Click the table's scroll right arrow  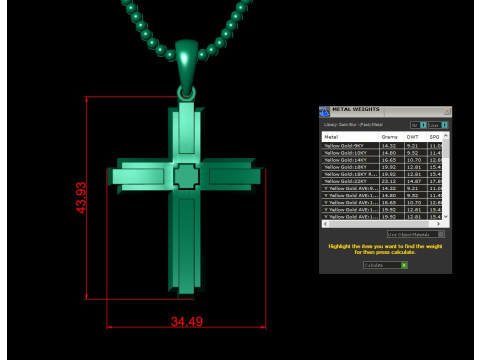point(438,224)
